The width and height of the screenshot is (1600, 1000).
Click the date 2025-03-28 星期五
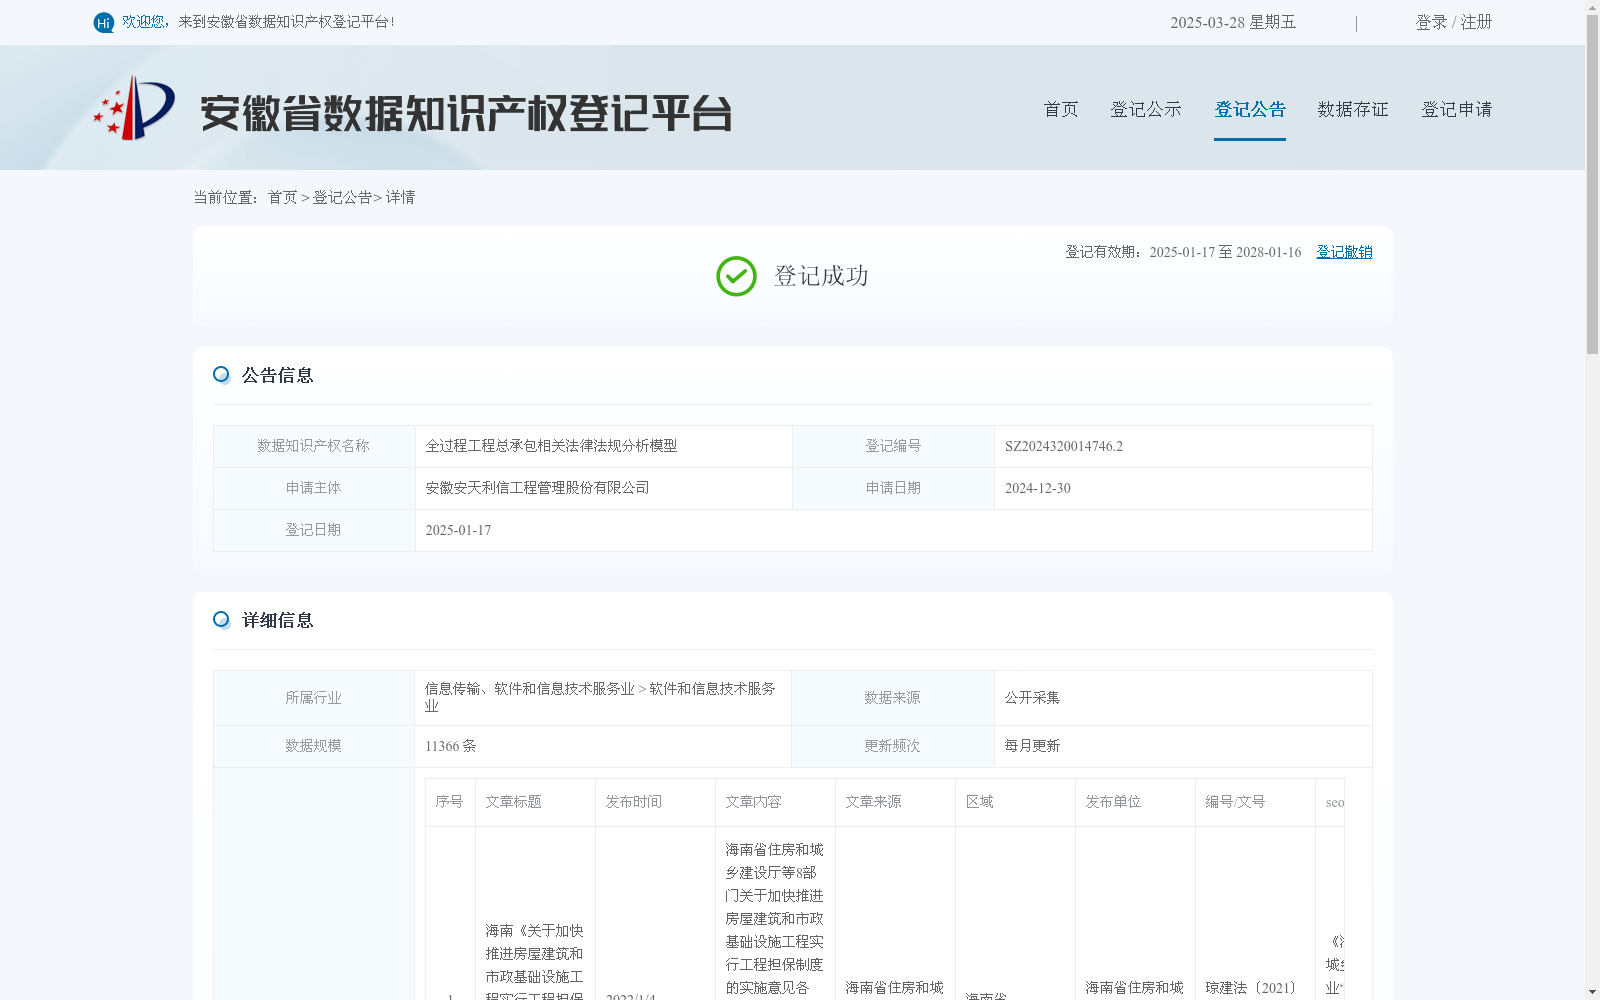tap(1233, 22)
